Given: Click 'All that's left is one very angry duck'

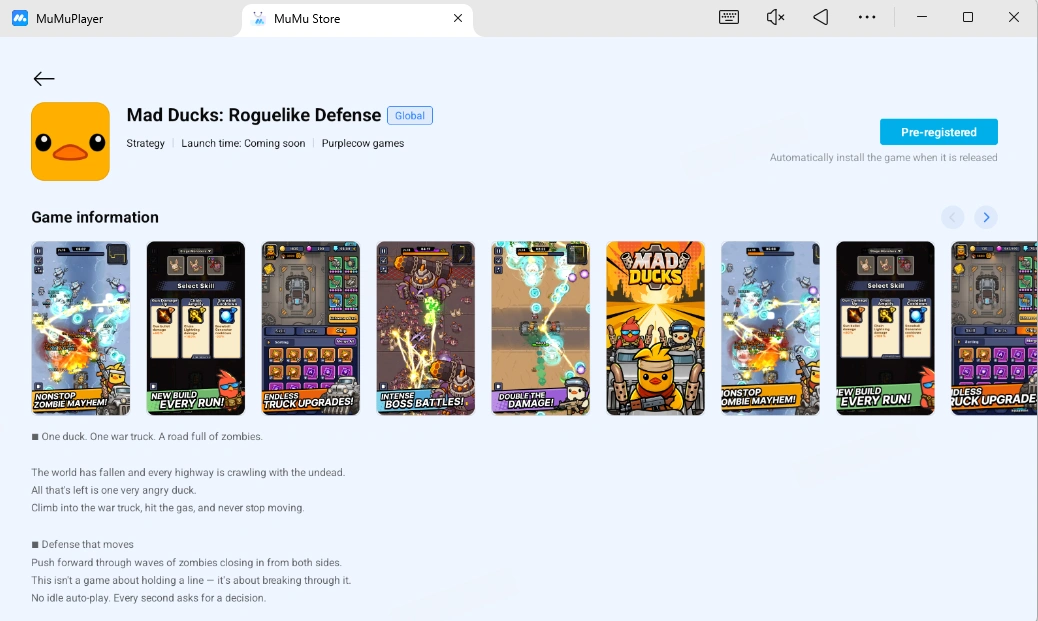Looking at the screenshot, I should pyautogui.click(x=114, y=490).
